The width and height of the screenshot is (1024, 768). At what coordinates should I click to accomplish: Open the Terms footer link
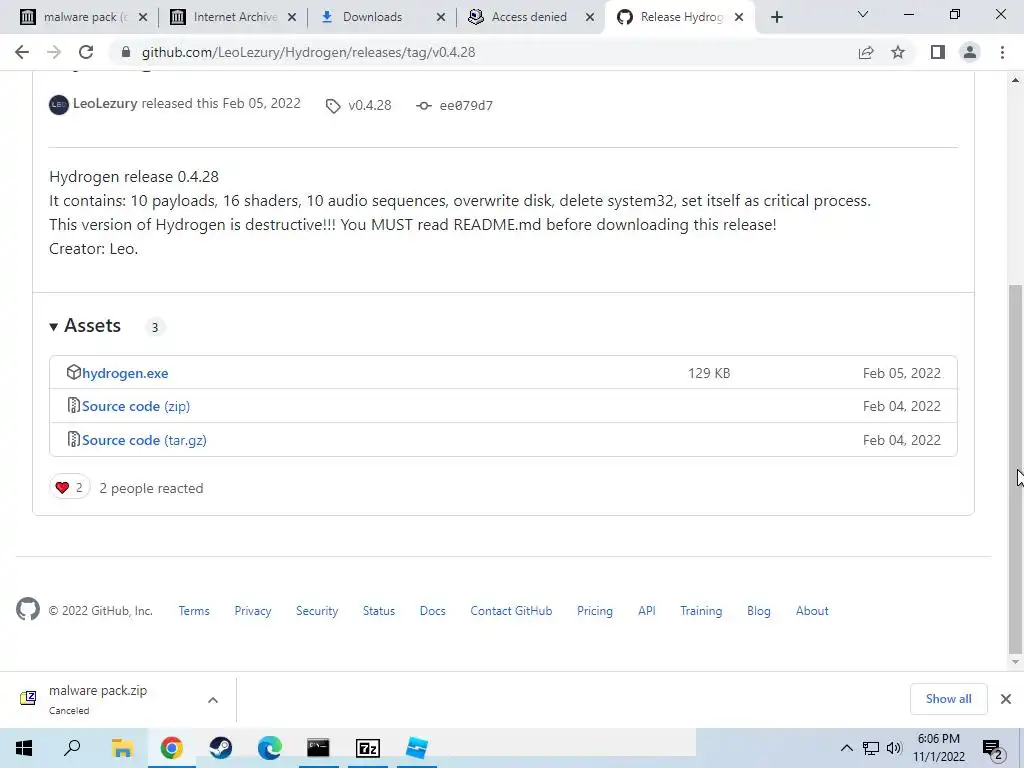tap(194, 611)
